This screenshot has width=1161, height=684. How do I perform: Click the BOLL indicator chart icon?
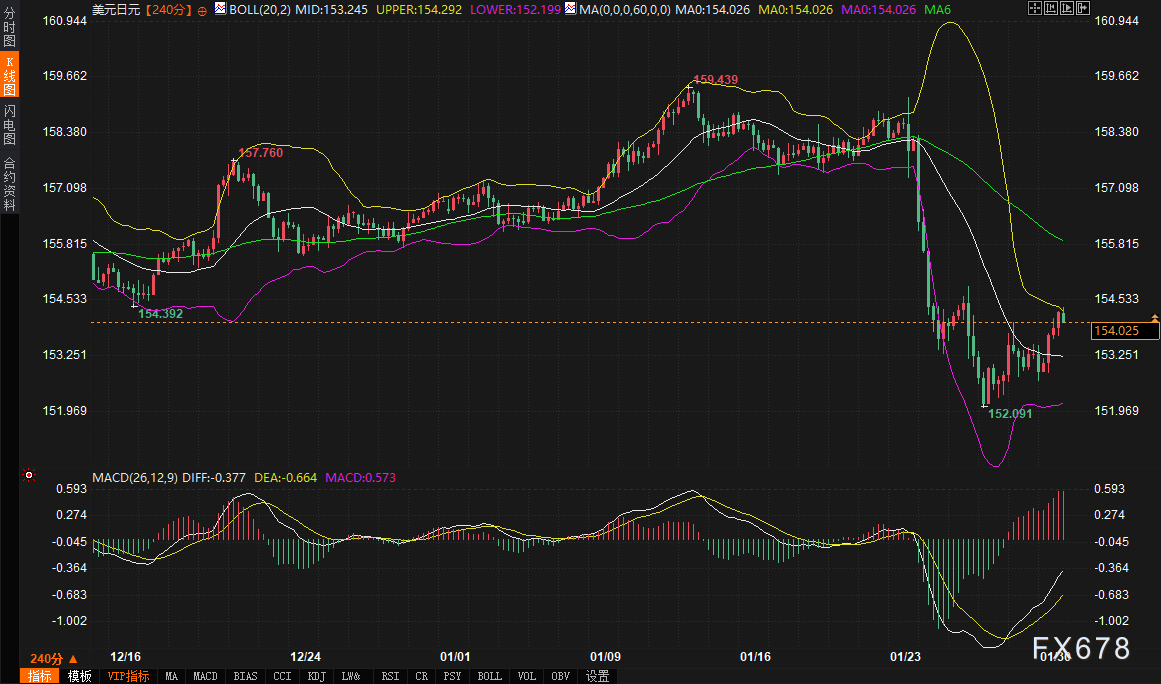220,9
